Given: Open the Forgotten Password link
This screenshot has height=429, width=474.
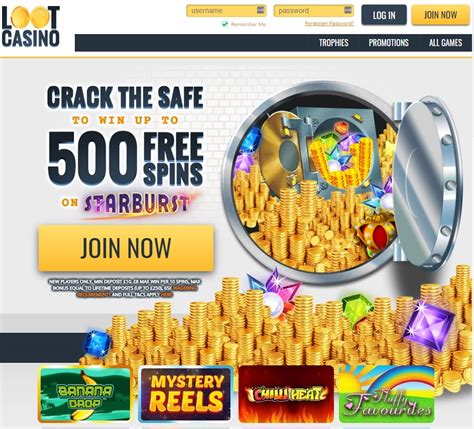Looking at the screenshot, I should [329, 23].
